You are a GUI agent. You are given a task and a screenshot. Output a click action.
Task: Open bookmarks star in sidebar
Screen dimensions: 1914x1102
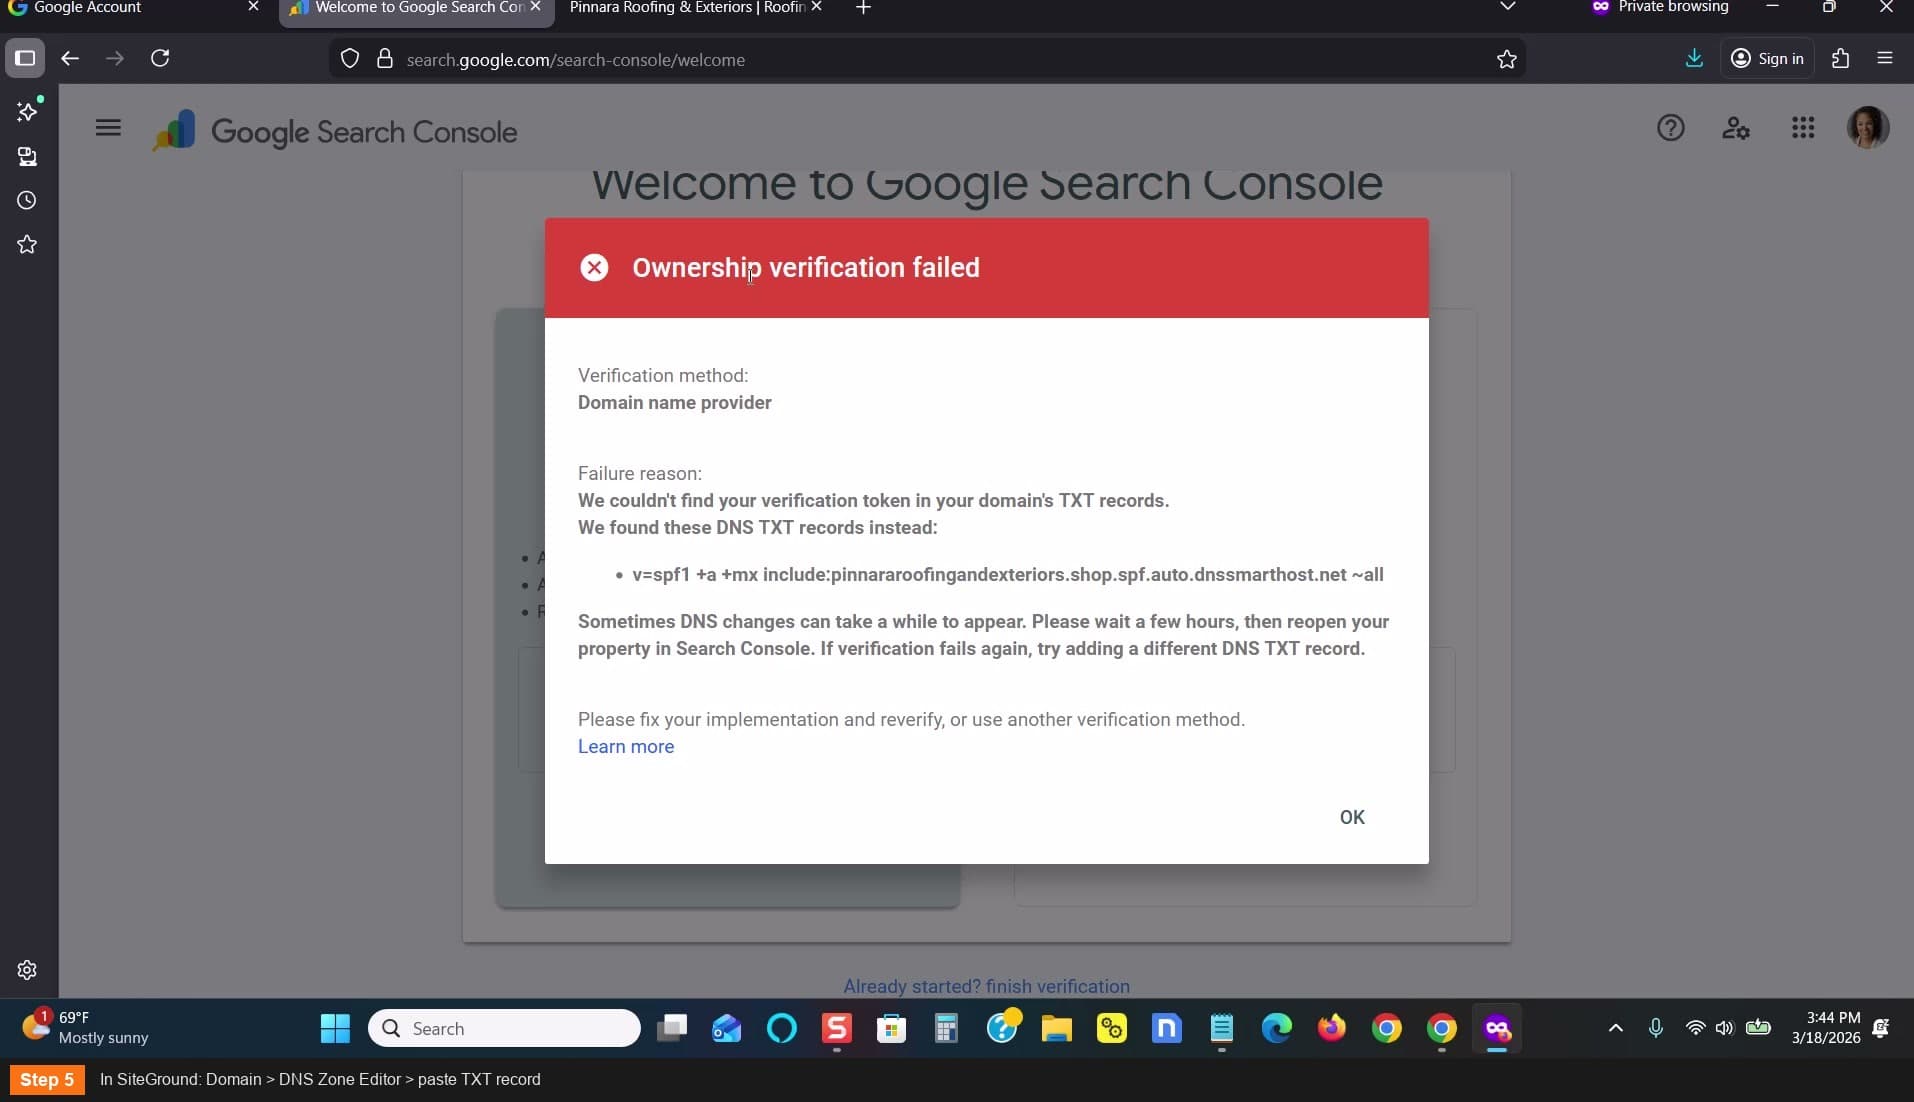27,245
